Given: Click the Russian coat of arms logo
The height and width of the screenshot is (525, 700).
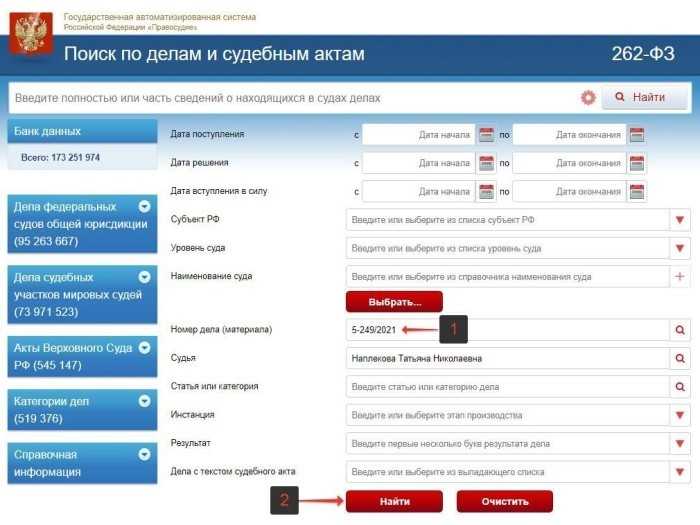Looking at the screenshot, I should (x=31, y=34).
